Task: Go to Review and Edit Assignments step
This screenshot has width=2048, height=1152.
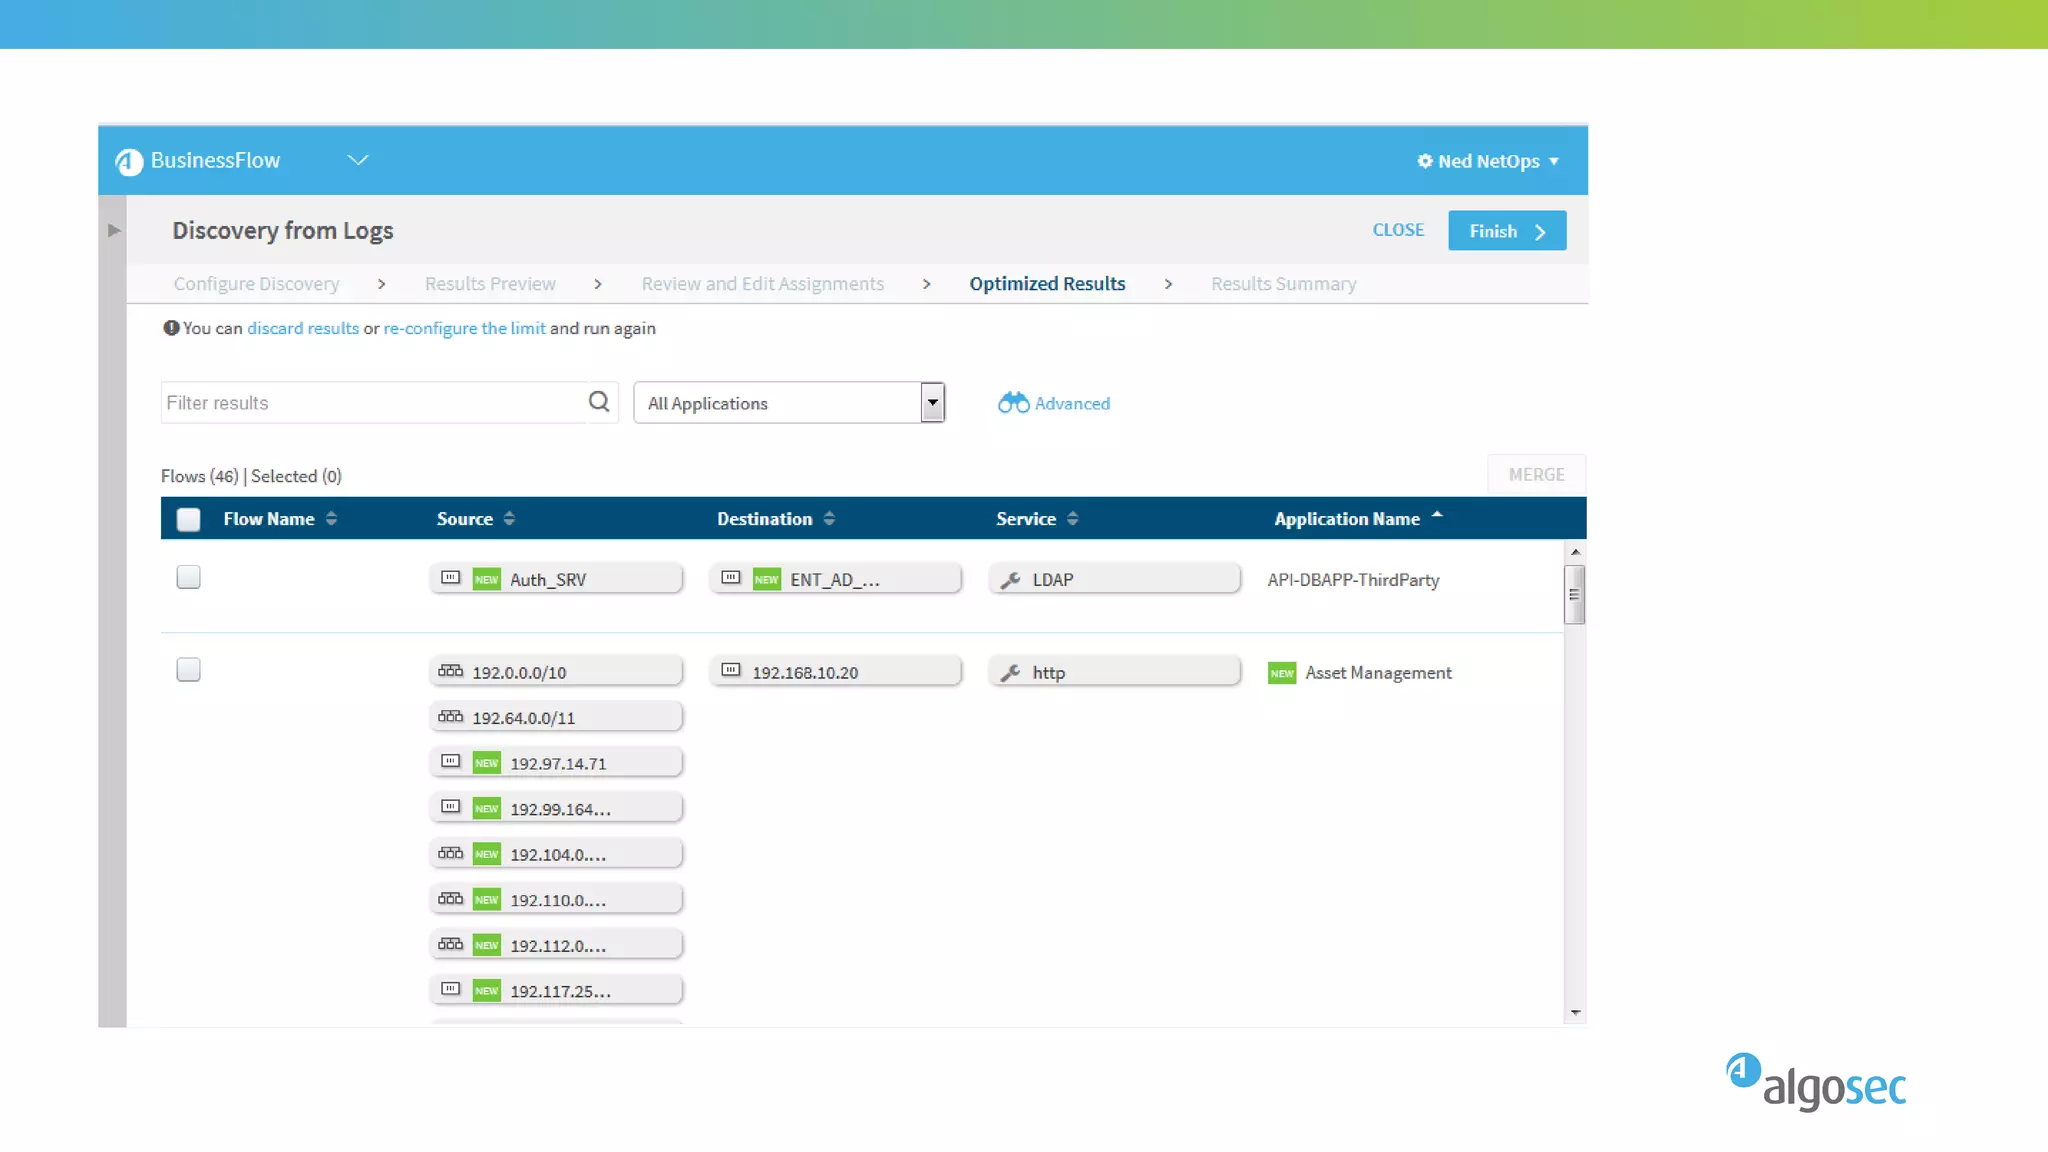Action: point(762,284)
